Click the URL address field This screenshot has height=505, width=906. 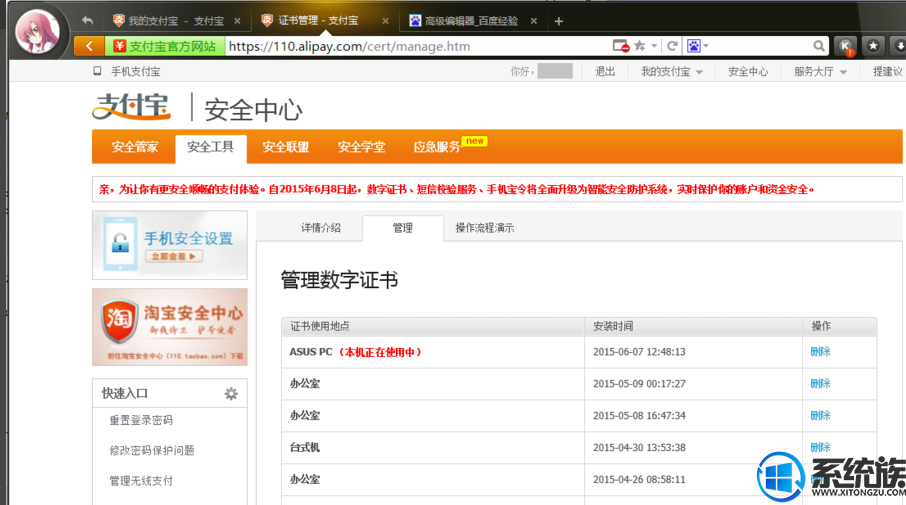[416, 46]
